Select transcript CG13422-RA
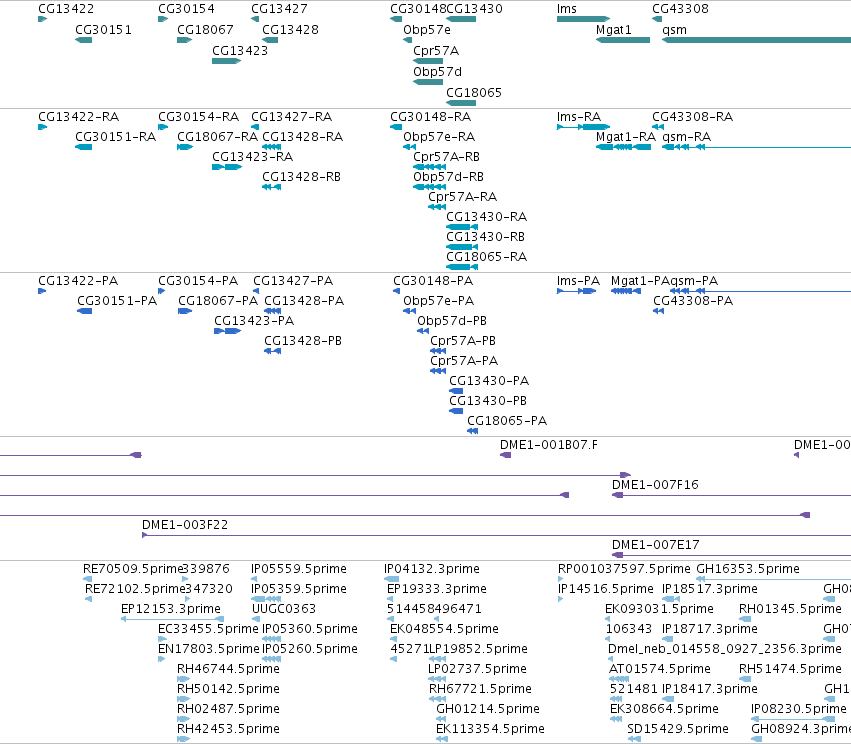The width and height of the screenshot is (851, 744). pos(42,127)
